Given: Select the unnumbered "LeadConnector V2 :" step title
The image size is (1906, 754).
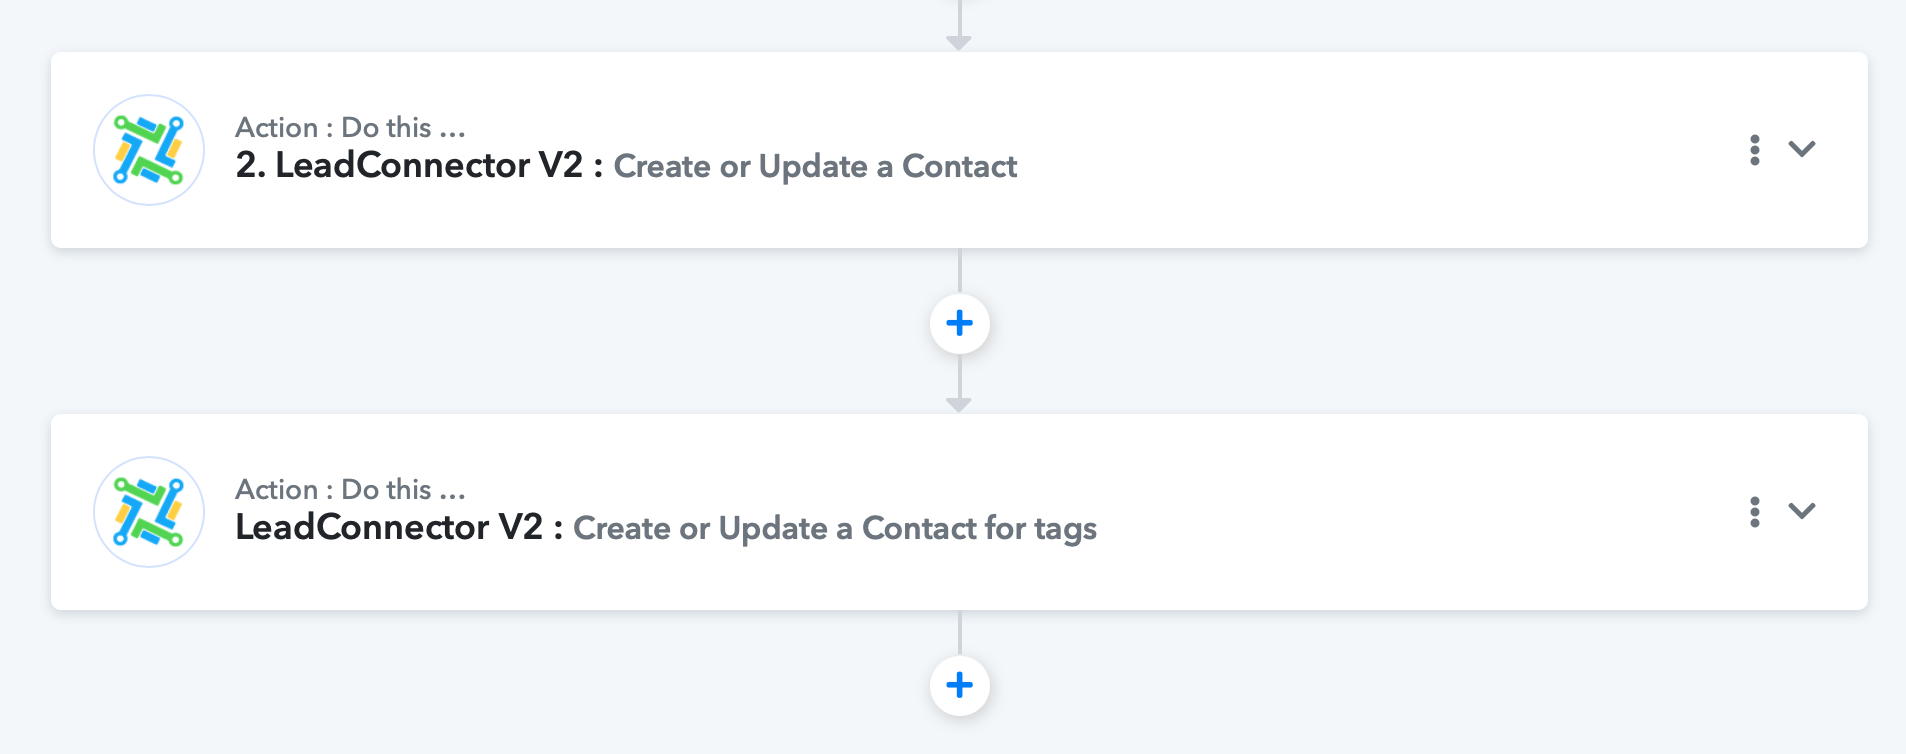Looking at the screenshot, I should coord(399,527).
